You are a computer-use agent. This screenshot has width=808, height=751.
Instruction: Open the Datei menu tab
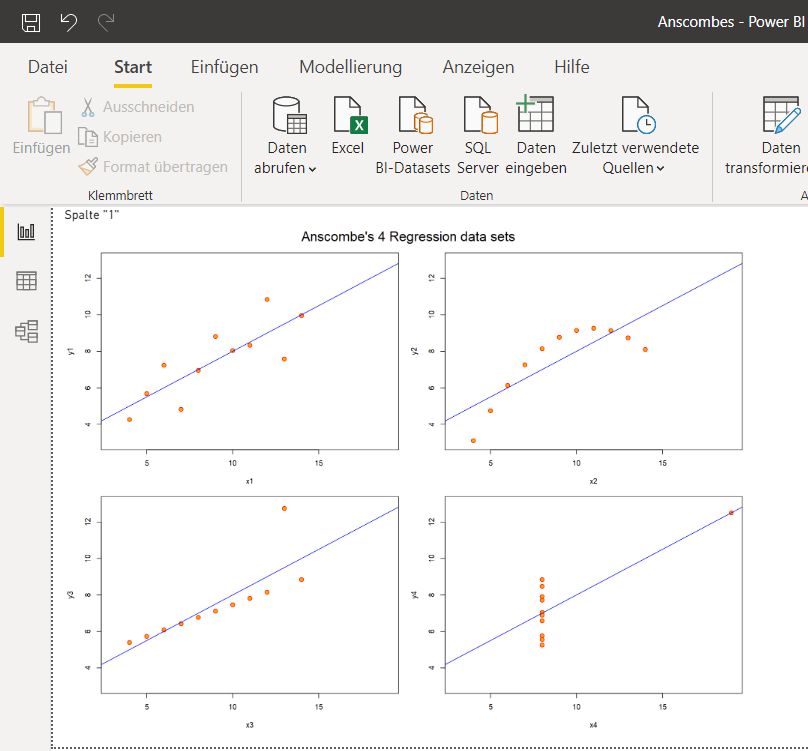(48, 67)
